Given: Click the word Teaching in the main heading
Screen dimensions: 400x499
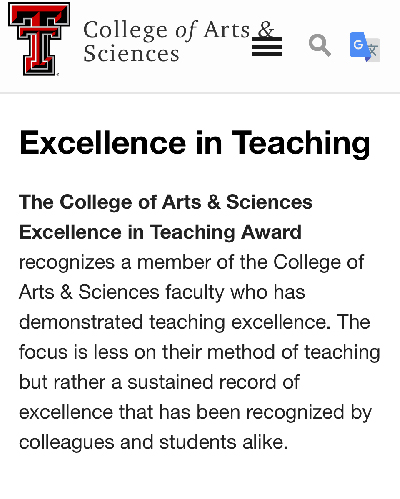Looking at the screenshot, I should coord(301,144).
